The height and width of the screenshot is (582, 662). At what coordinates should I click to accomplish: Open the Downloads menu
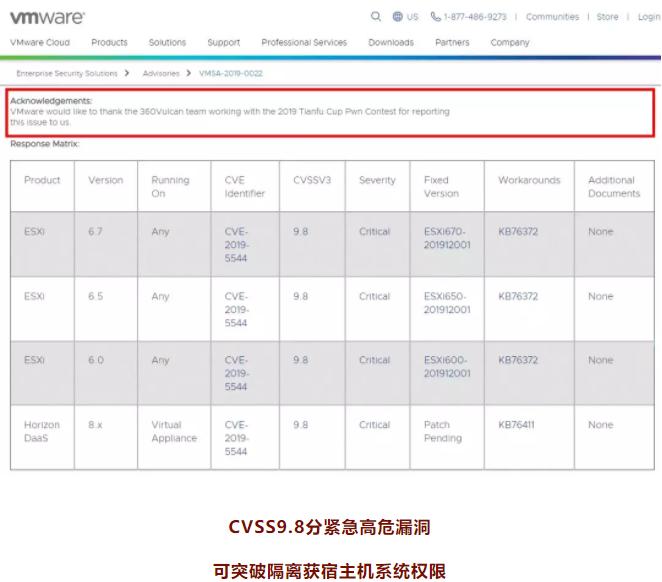click(391, 42)
